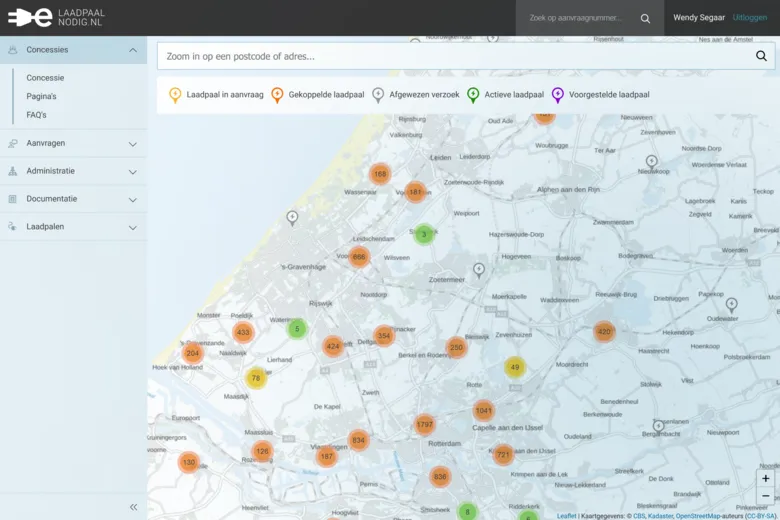Click the postcode or address search field

point(450,57)
